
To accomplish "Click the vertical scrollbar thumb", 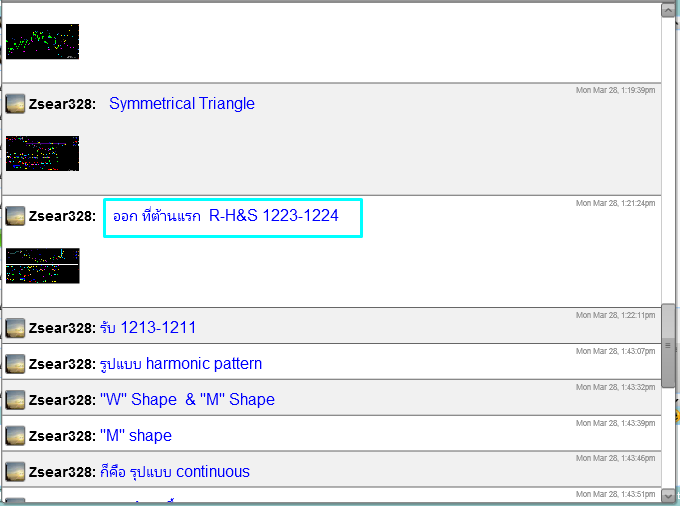I will 668,345.
